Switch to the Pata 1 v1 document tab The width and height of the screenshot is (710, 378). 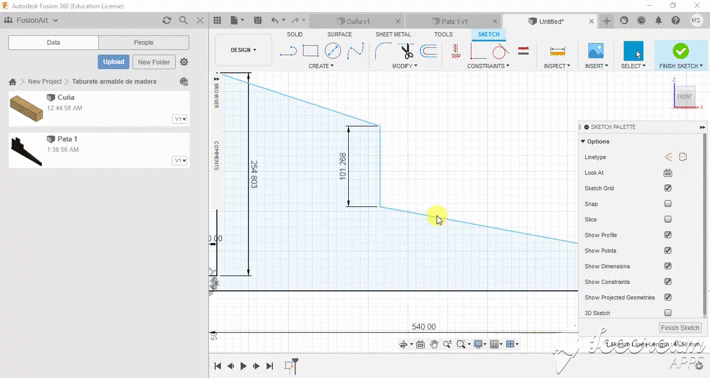tap(453, 21)
